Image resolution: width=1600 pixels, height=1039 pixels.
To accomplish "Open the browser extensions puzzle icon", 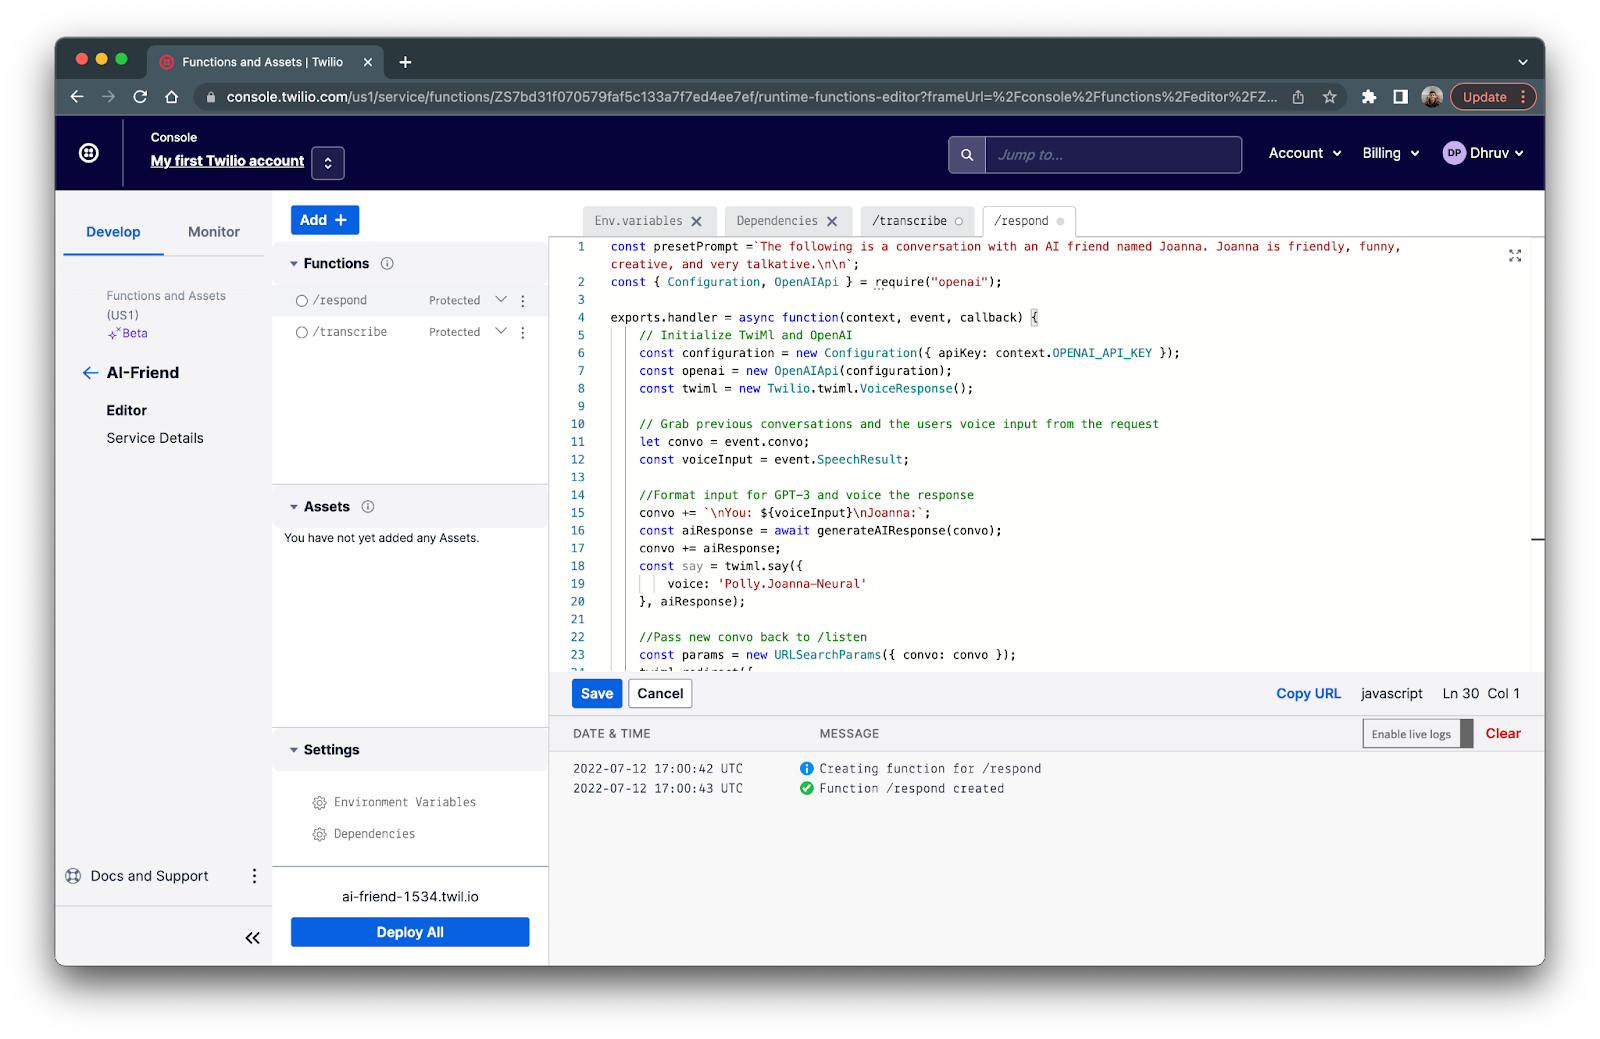I will [x=1369, y=97].
